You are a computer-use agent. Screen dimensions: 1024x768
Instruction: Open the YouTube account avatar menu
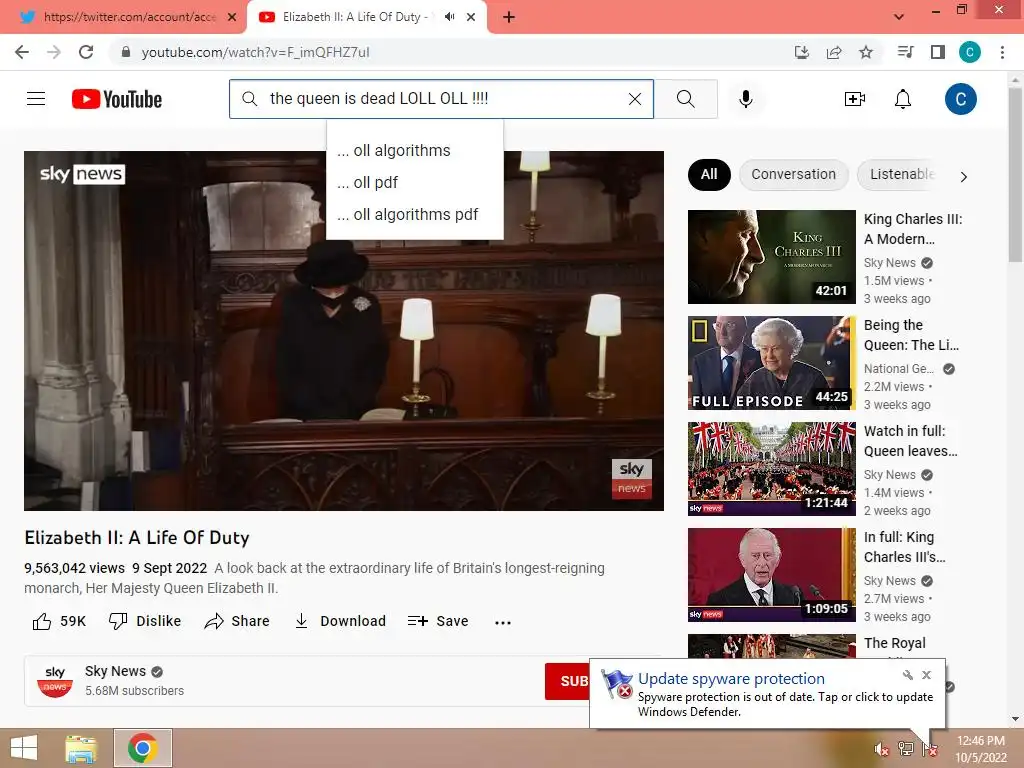tap(961, 99)
